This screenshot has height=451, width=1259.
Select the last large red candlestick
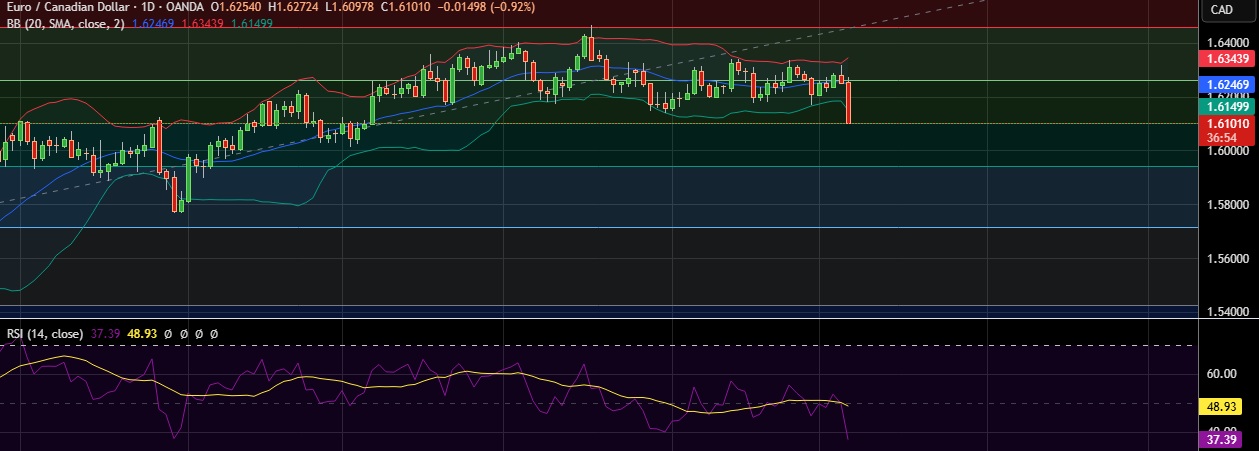click(x=848, y=103)
